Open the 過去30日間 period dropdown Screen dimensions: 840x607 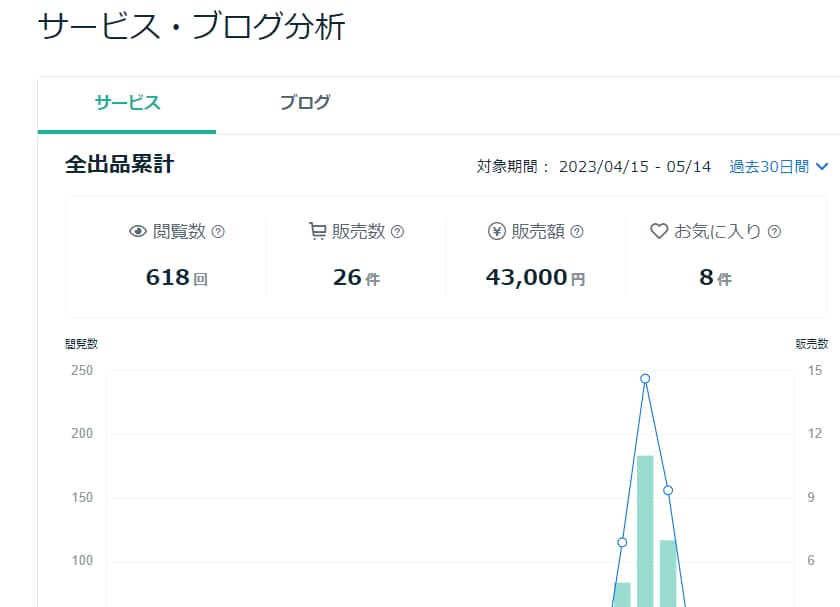coord(778,167)
